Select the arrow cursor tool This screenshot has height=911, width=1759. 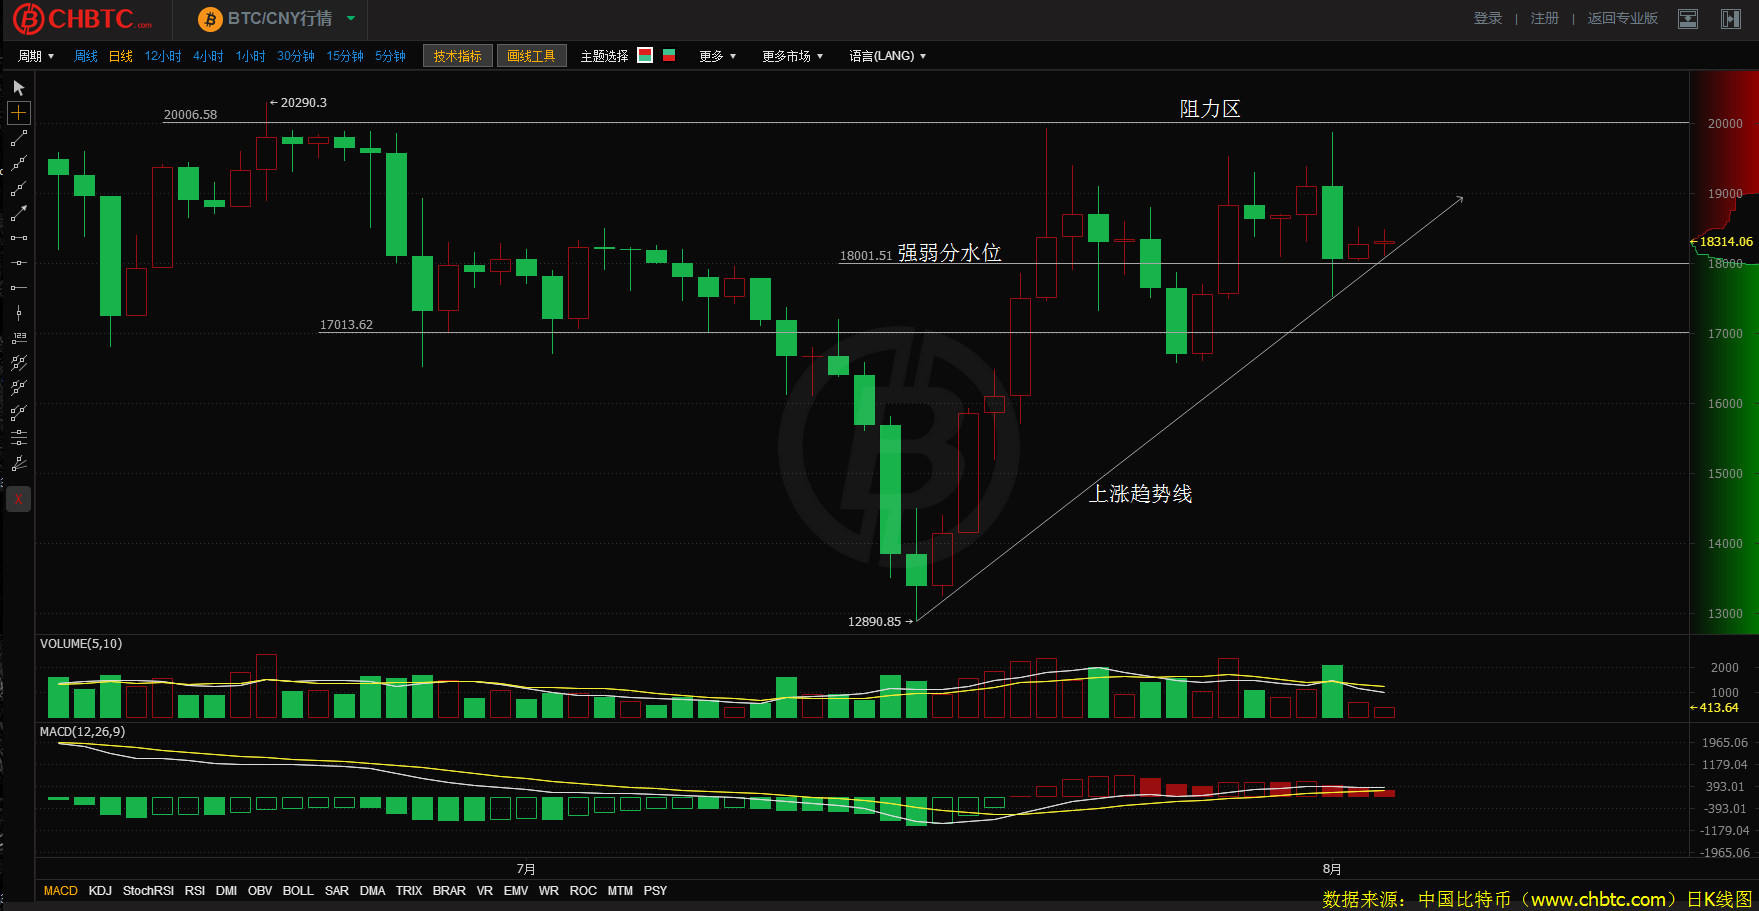(x=18, y=88)
